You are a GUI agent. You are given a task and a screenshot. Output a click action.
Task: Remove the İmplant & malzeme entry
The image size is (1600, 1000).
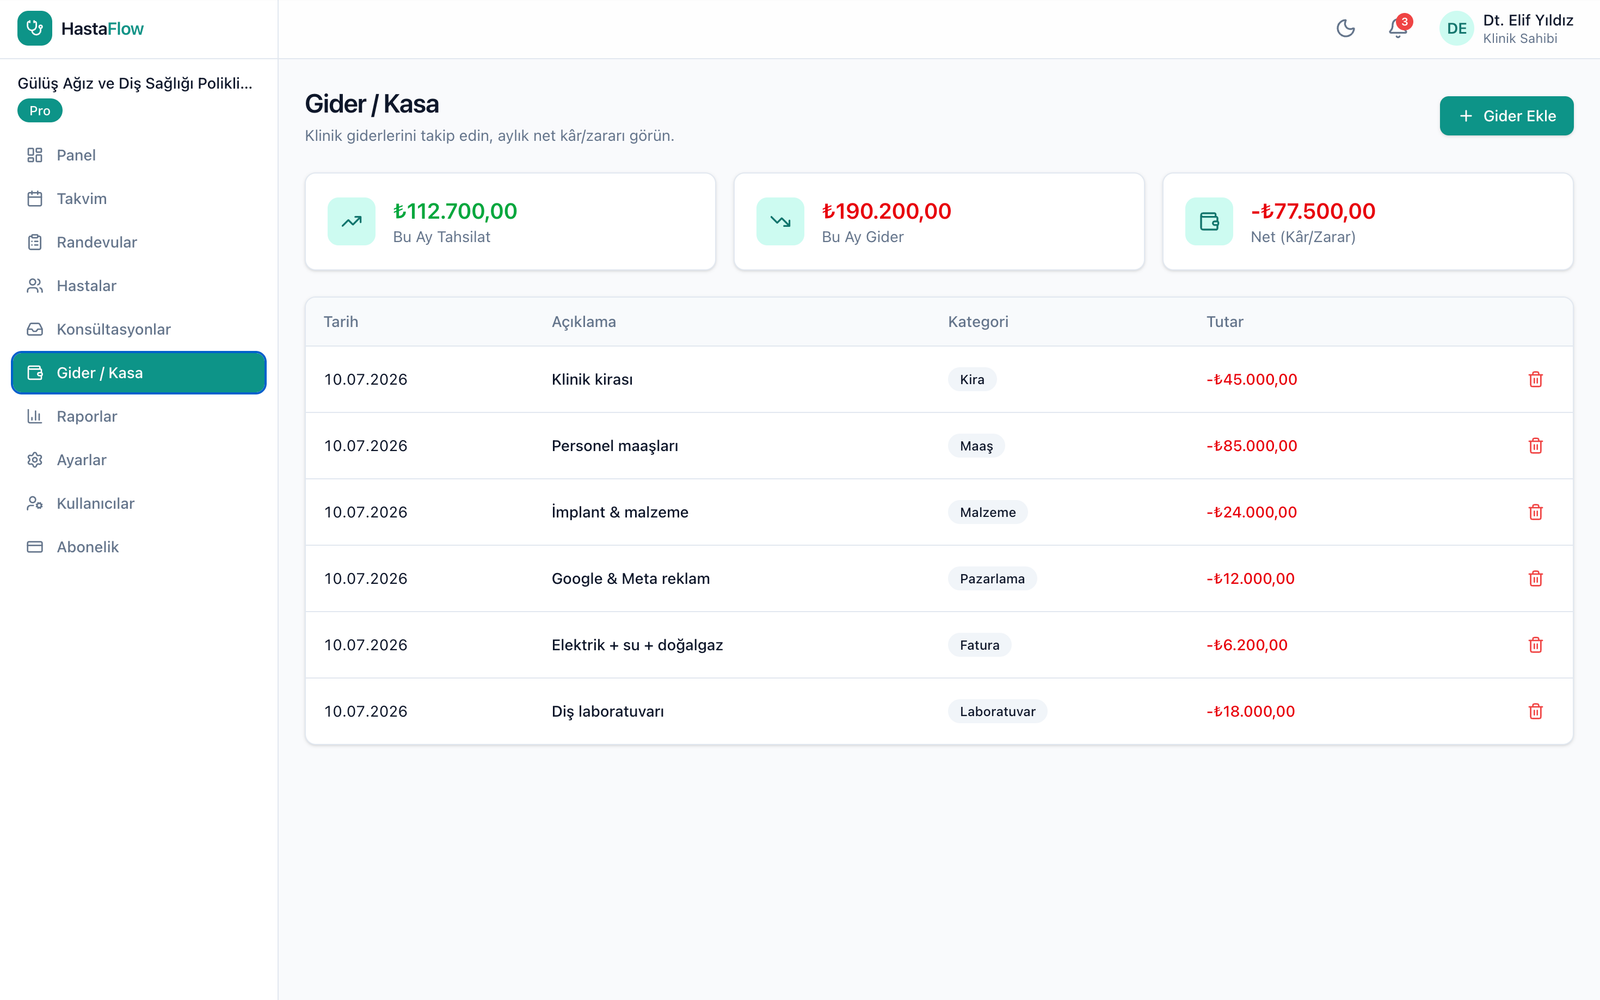[x=1536, y=512]
